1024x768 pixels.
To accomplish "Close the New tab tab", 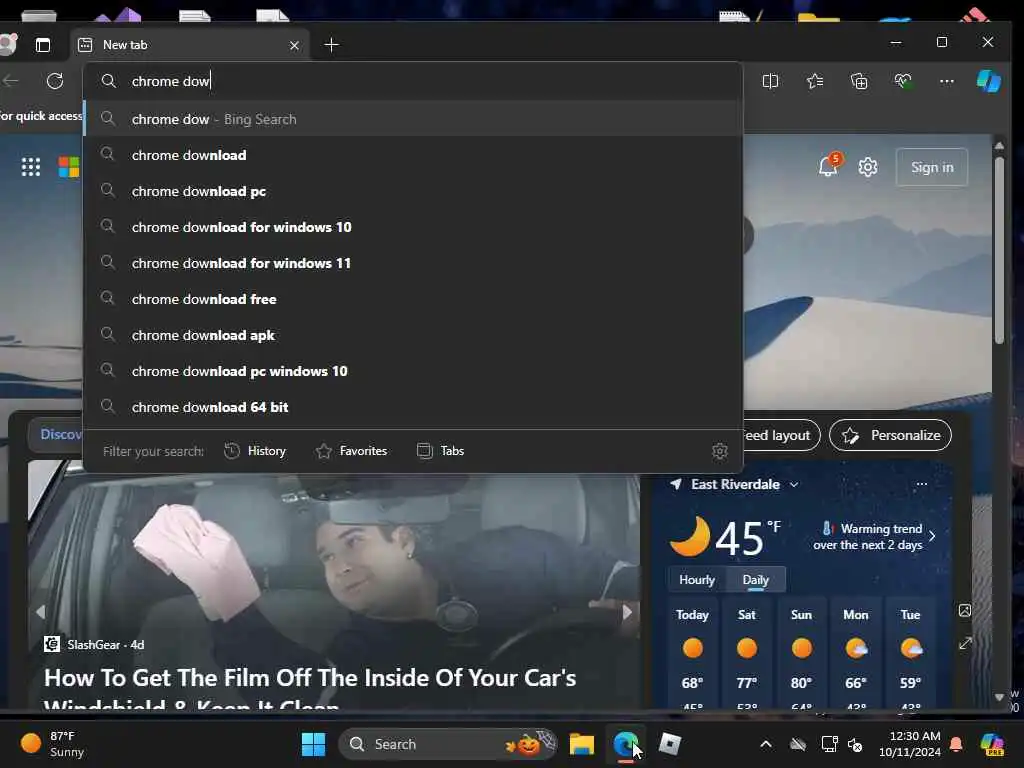I will click(294, 45).
